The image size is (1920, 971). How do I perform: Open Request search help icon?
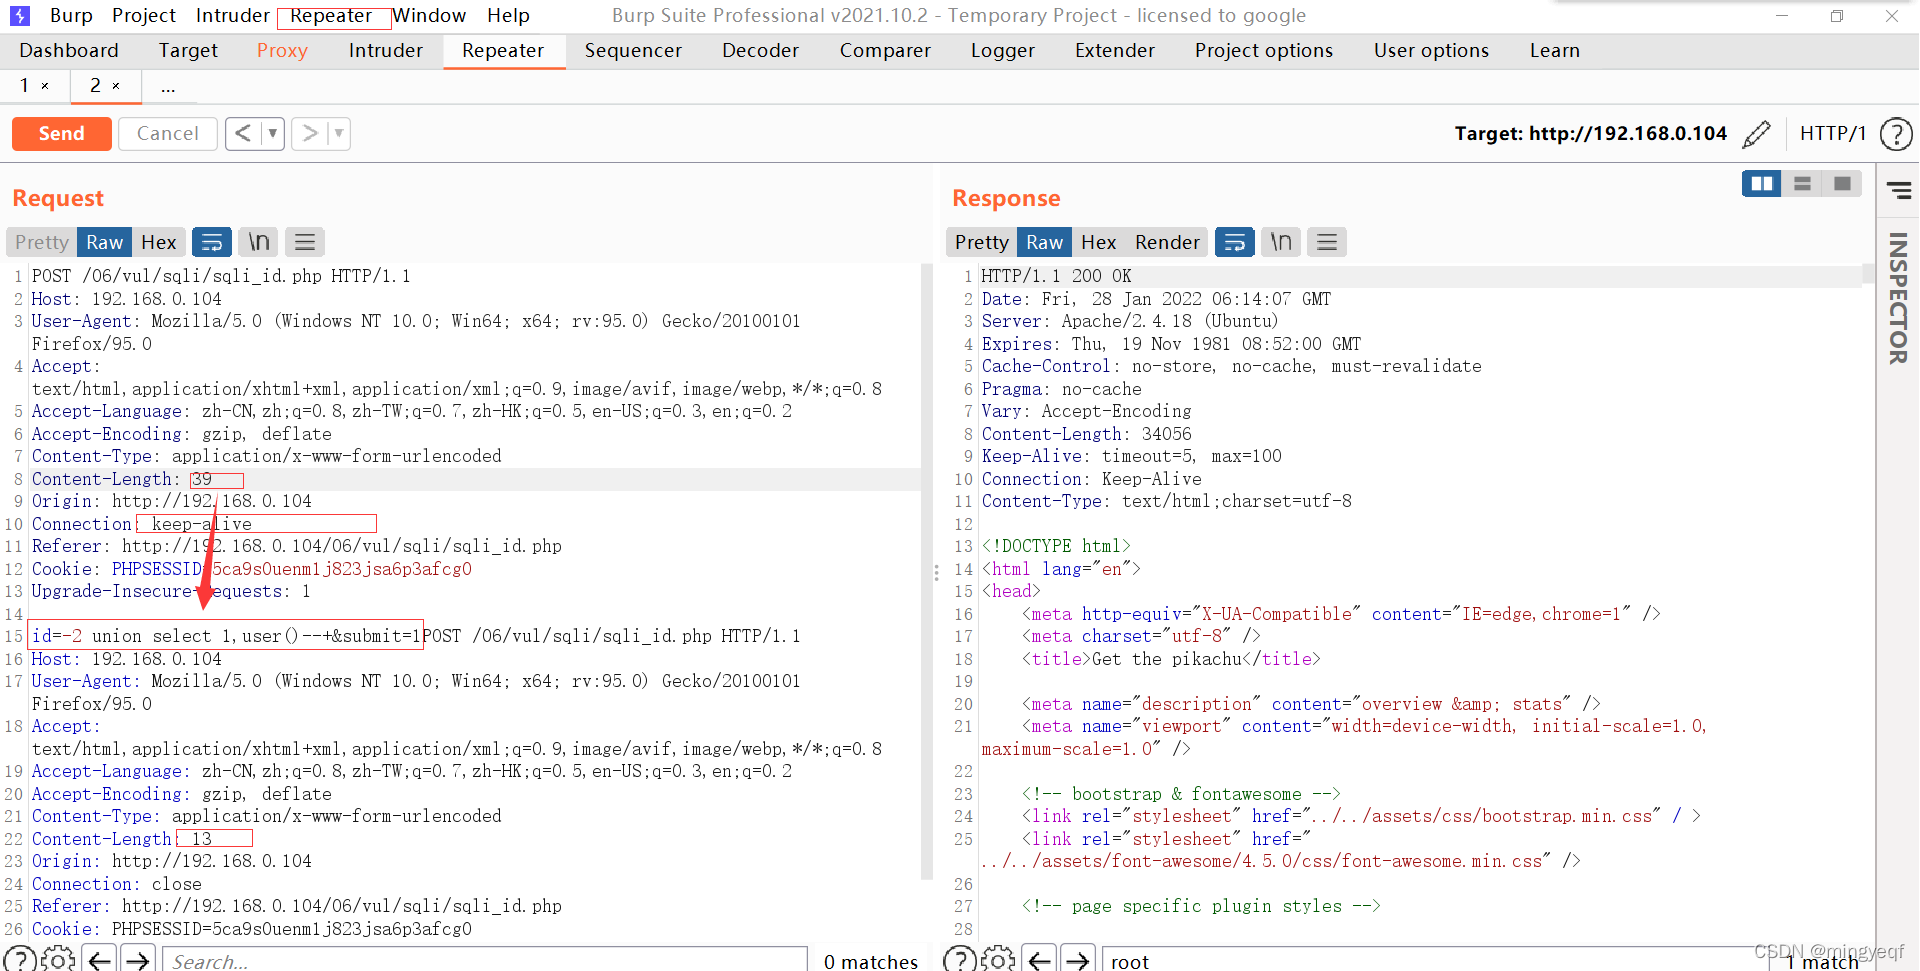tap(20, 960)
